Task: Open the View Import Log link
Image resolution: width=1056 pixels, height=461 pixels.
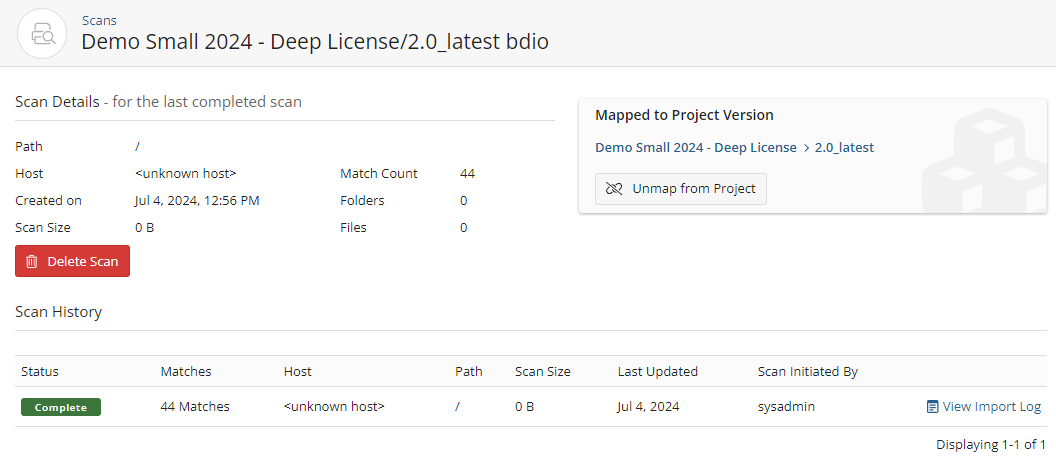Action: tap(991, 407)
